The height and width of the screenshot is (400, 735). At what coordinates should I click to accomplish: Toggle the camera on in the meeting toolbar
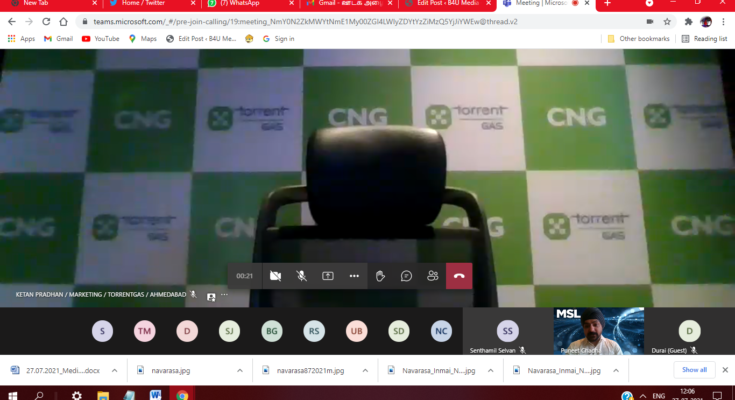pyautogui.click(x=275, y=276)
